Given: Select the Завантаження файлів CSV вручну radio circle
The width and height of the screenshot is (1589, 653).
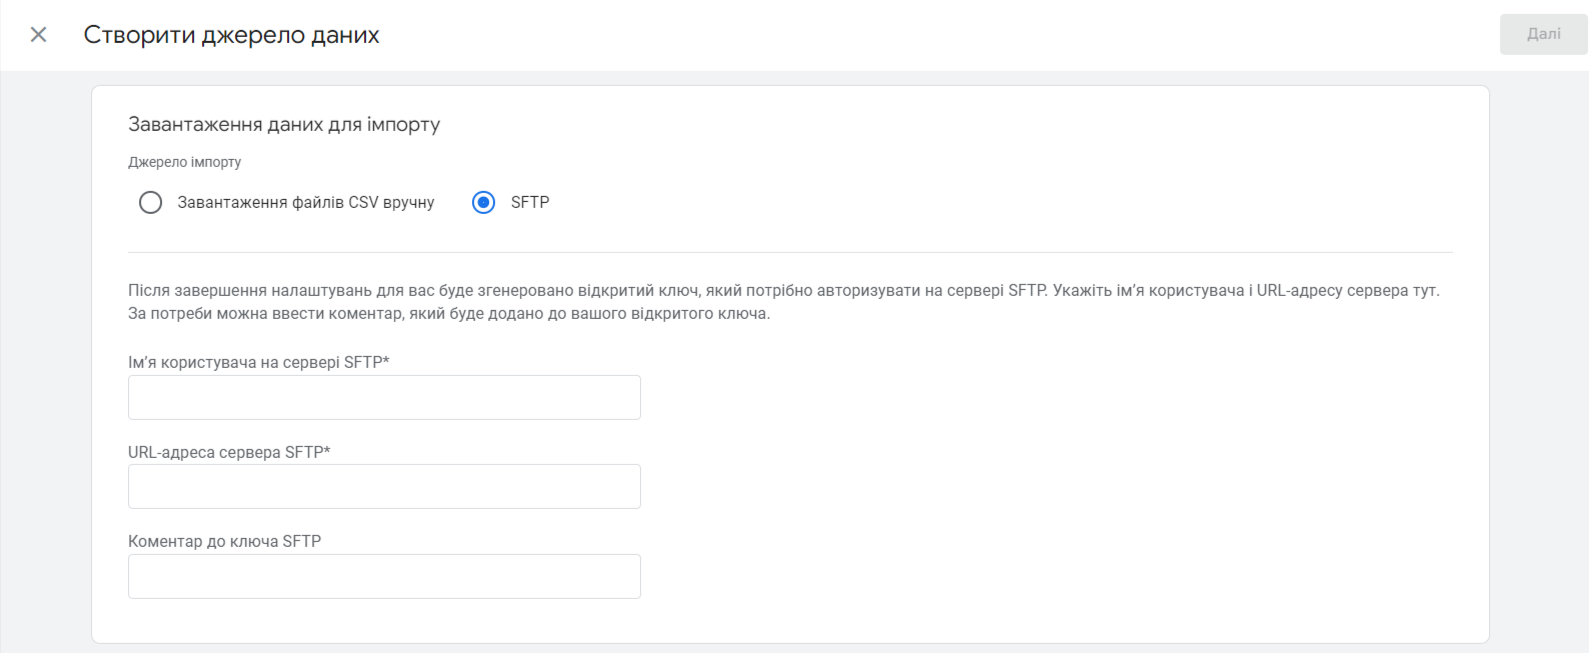Looking at the screenshot, I should click(150, 203).
